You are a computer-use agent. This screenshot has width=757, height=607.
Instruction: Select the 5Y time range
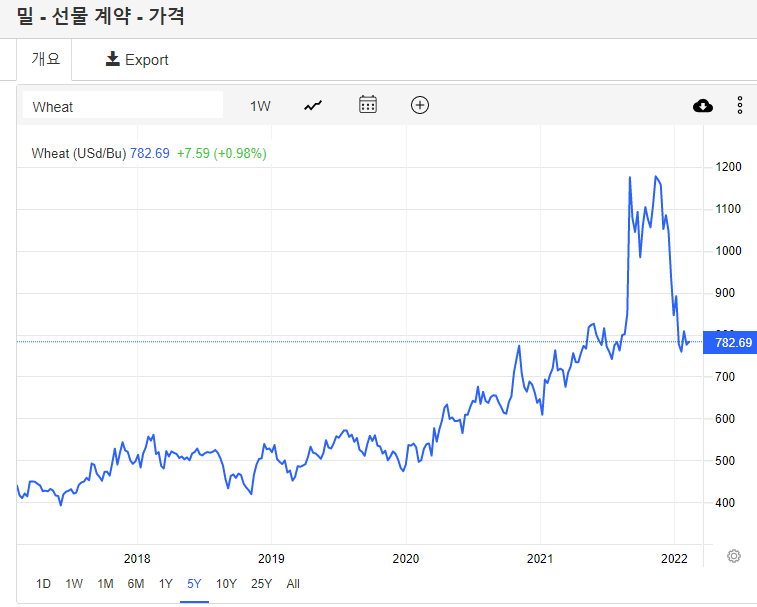[194, 584]
